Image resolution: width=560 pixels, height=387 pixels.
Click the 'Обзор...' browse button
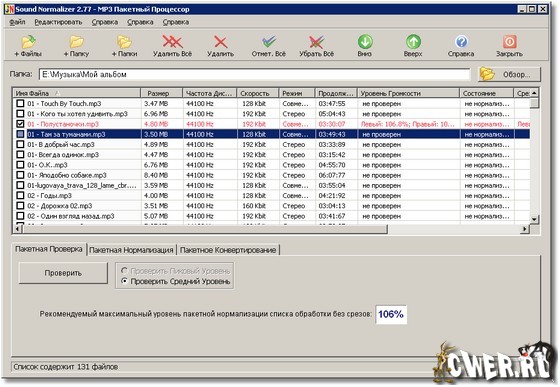(509, 75)
